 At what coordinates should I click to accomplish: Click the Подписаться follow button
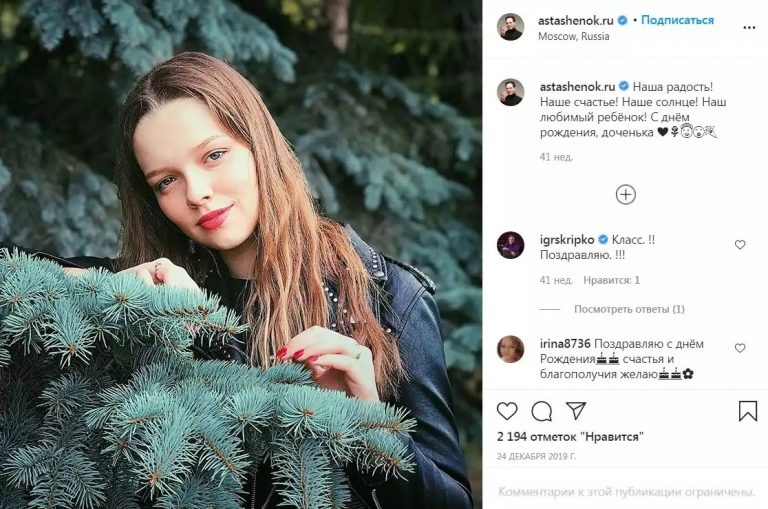pyautogui.click(x=677, y=20)
